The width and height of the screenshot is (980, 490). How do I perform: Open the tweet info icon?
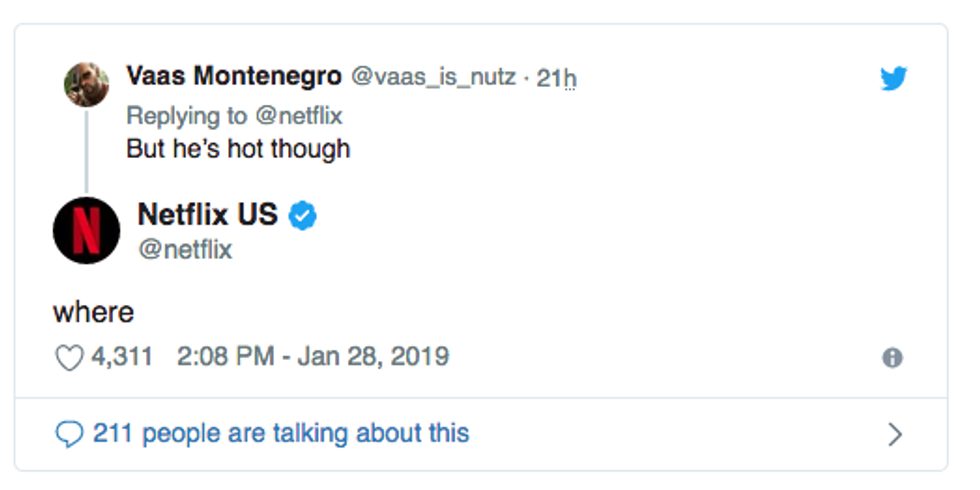893,358
